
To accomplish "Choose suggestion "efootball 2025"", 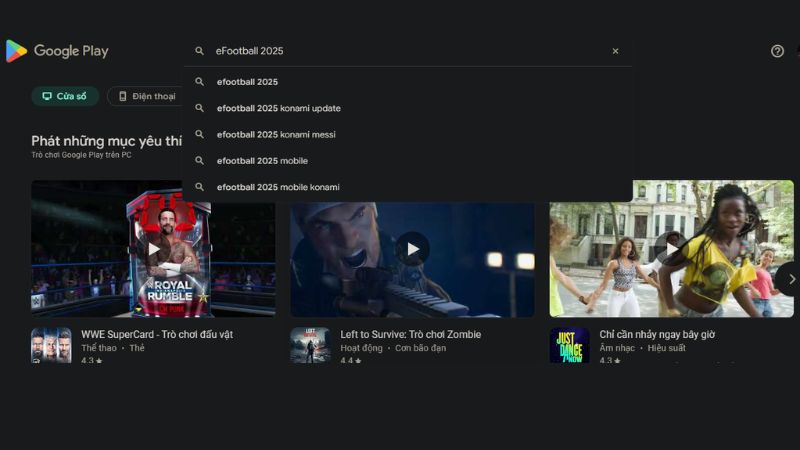I will [247, 82].
